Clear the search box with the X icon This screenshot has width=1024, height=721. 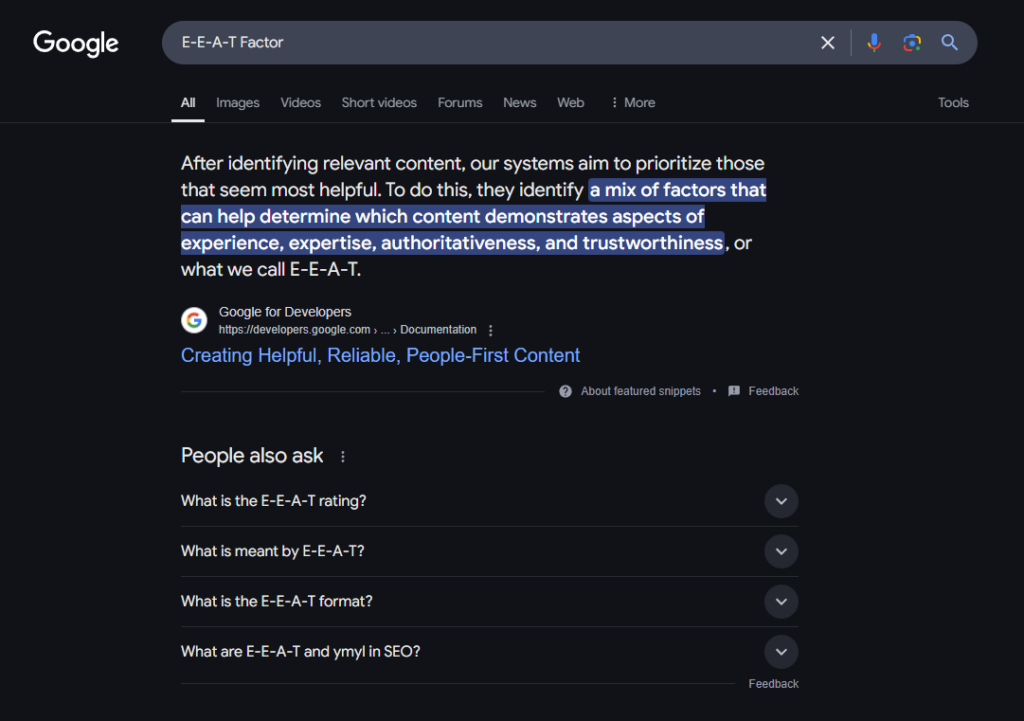pyautogui.click(x=827, y=42)
